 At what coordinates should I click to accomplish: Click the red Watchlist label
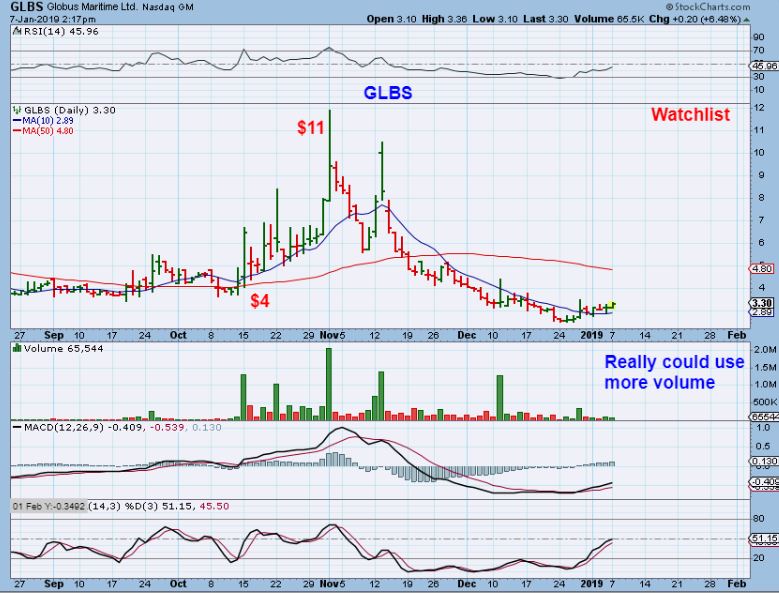point(691,115)
